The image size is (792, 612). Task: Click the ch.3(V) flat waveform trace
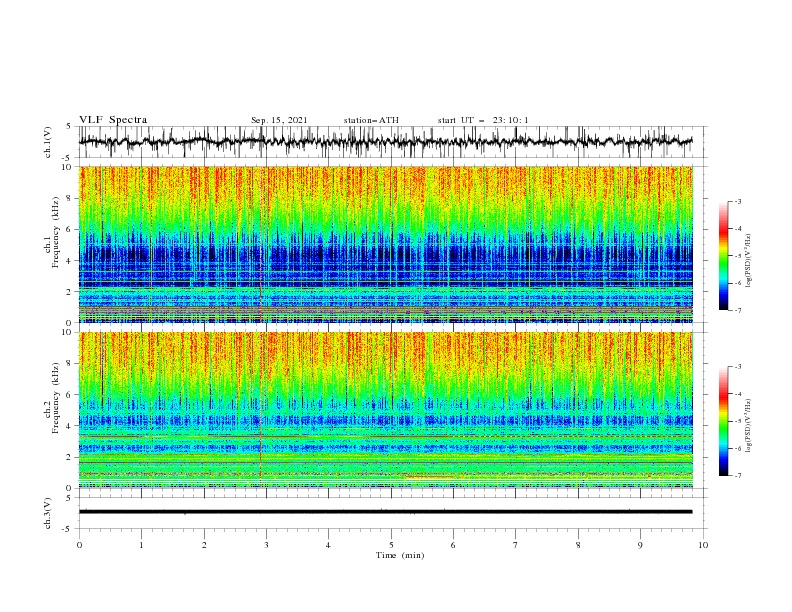[x=386, y=512]
